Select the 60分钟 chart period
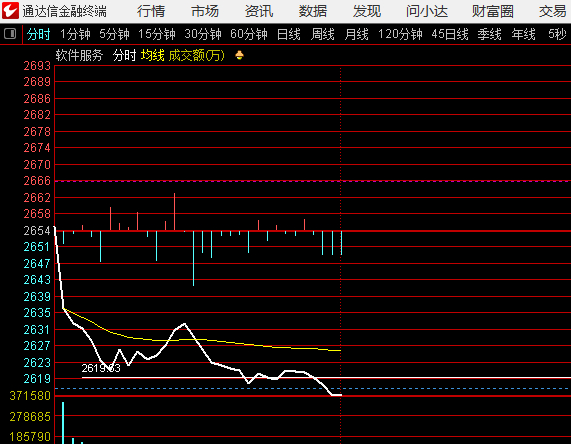 [249, 34]
